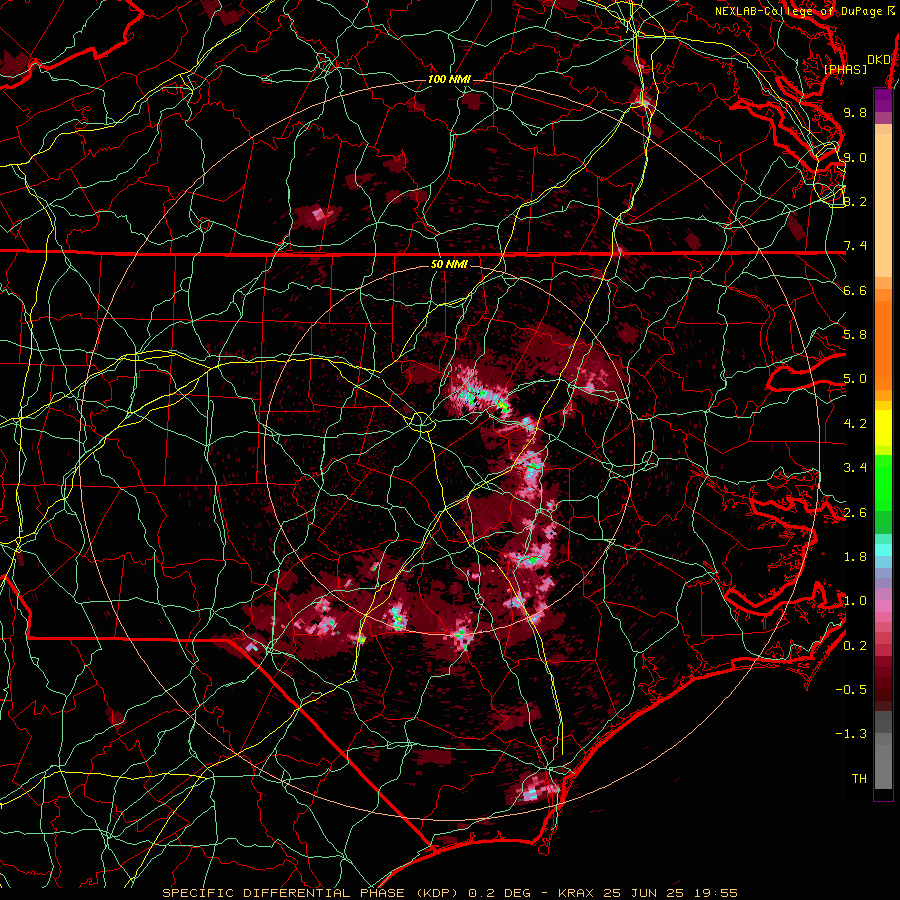The width and height of the screenshot is (900, 900).
Task: Click the small storm cell north of the state line
Action: [319, 216]
